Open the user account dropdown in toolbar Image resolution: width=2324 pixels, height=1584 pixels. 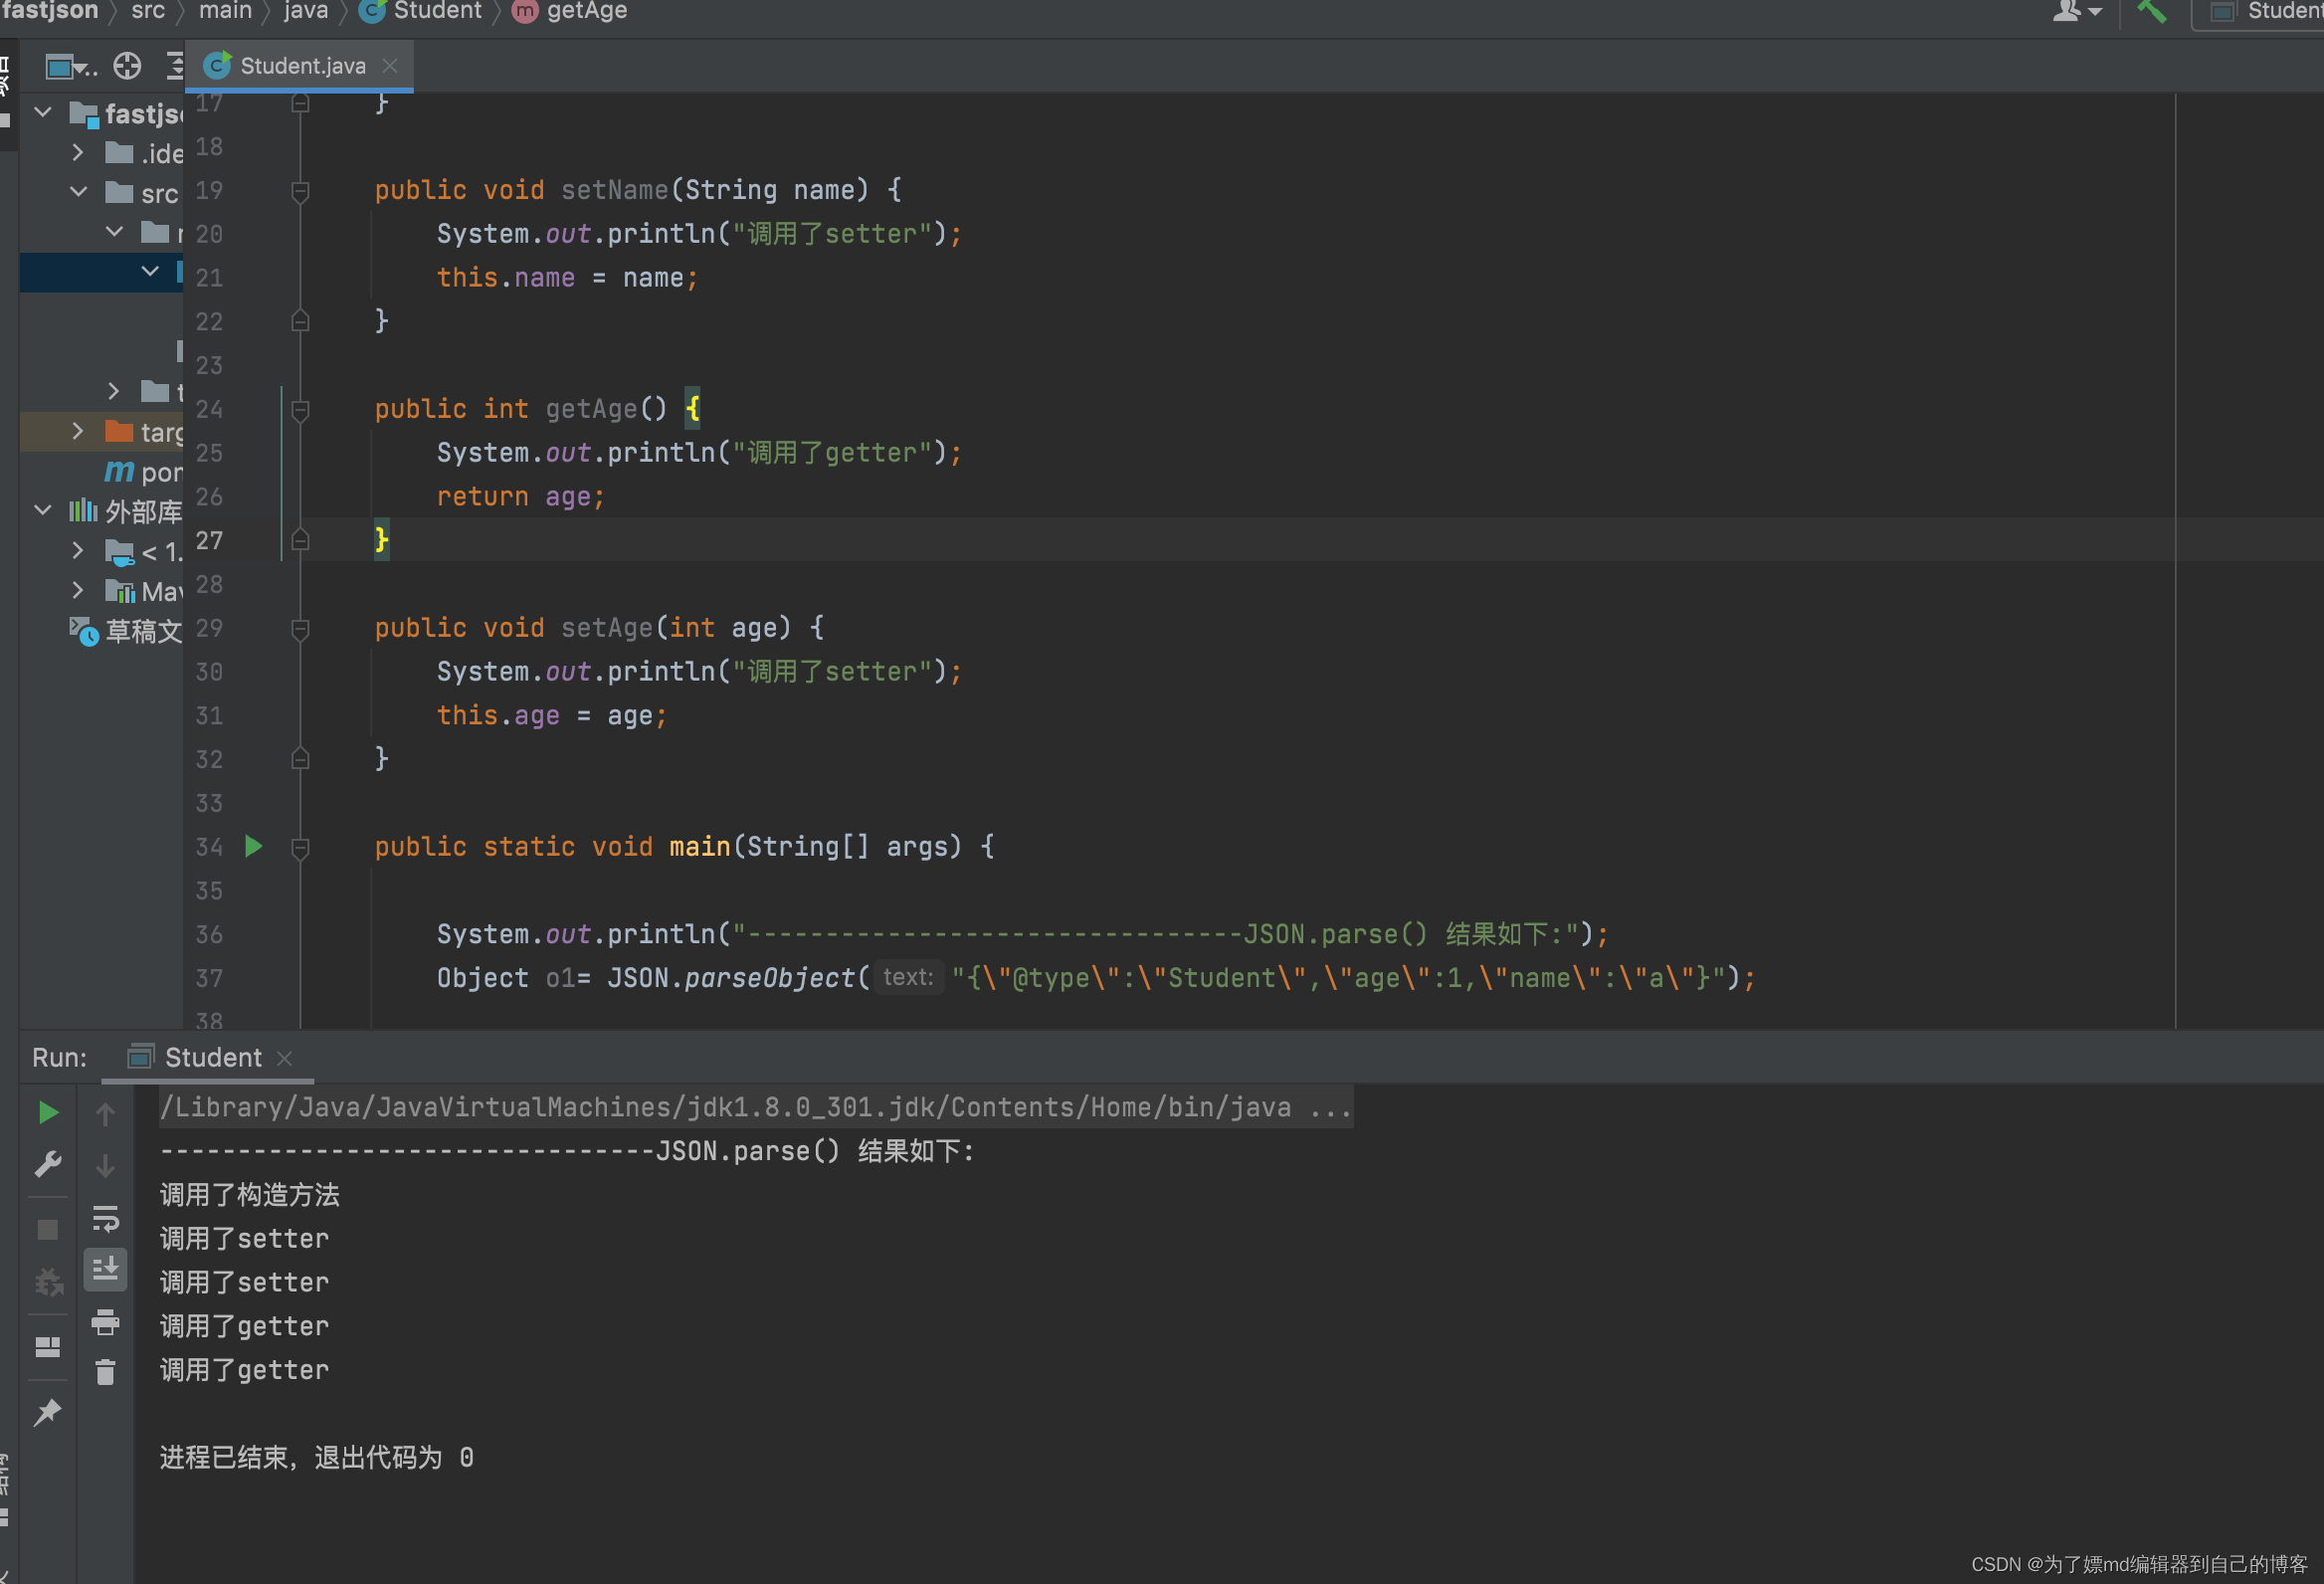(2077, 11)
